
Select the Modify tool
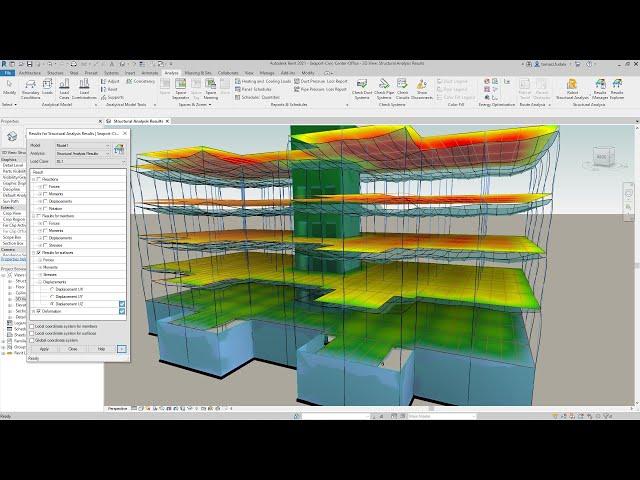(x=9, y=88)
